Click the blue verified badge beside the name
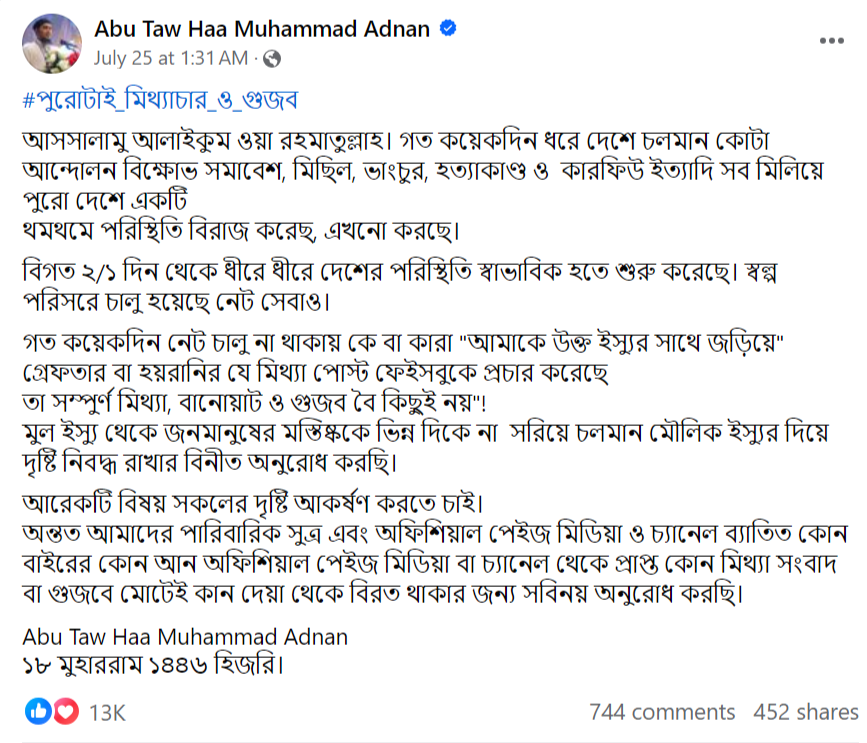Screen dimensions: 867x743 448,28
